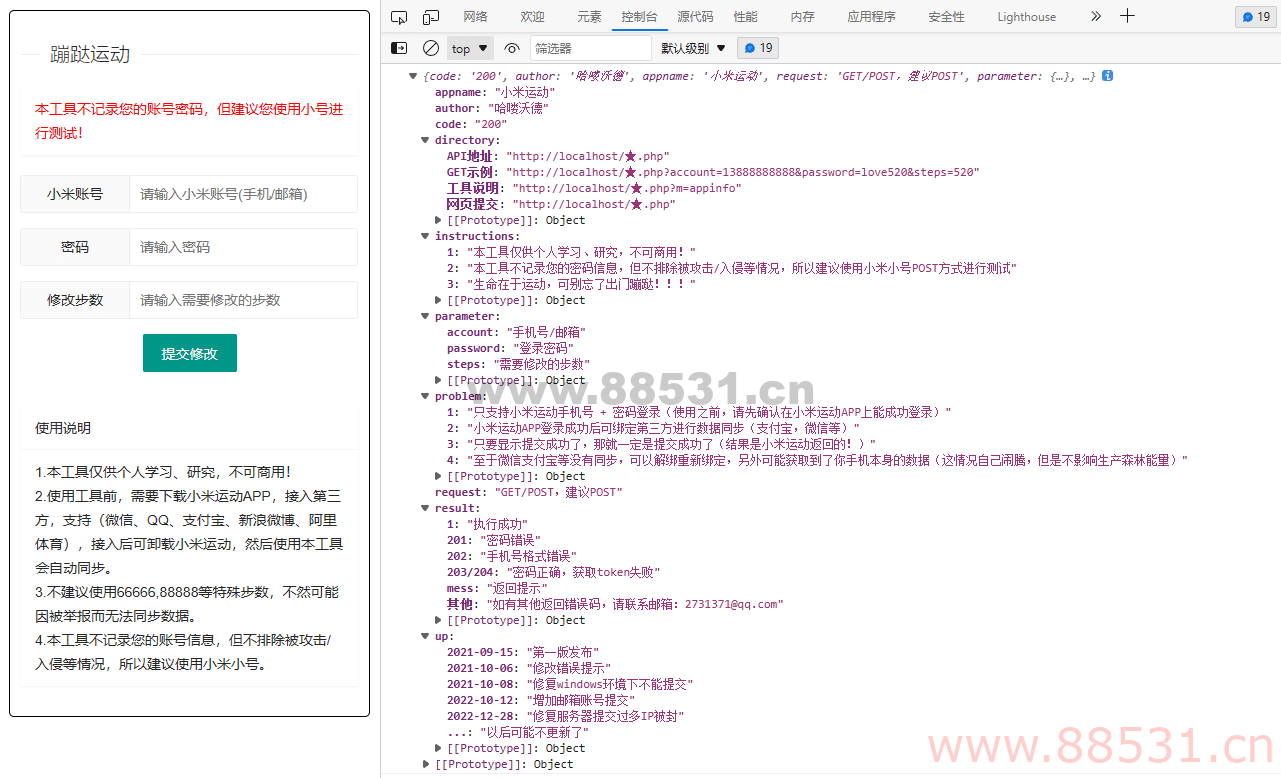Add a new DevTools tab with plus icon
1281x778 pixels.
click(1127, 16)
